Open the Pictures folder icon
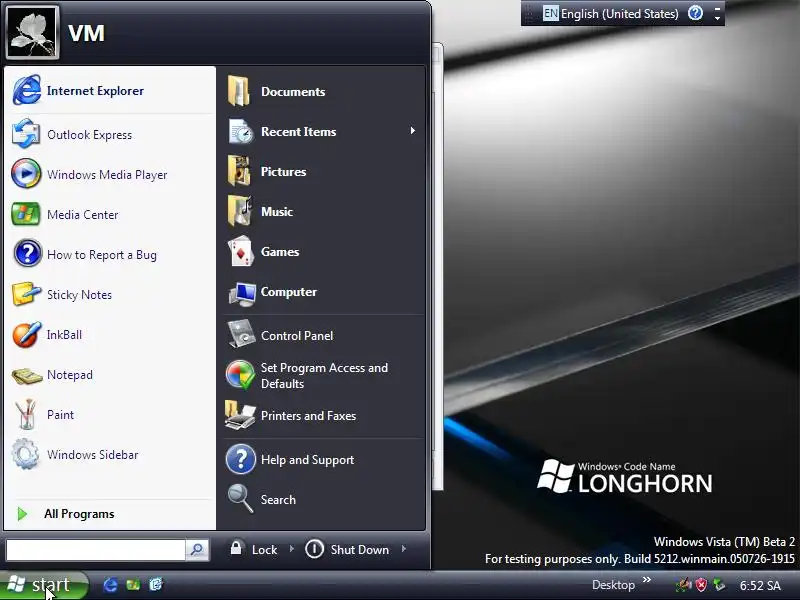 pyautogui.click(x=239, y=171)
